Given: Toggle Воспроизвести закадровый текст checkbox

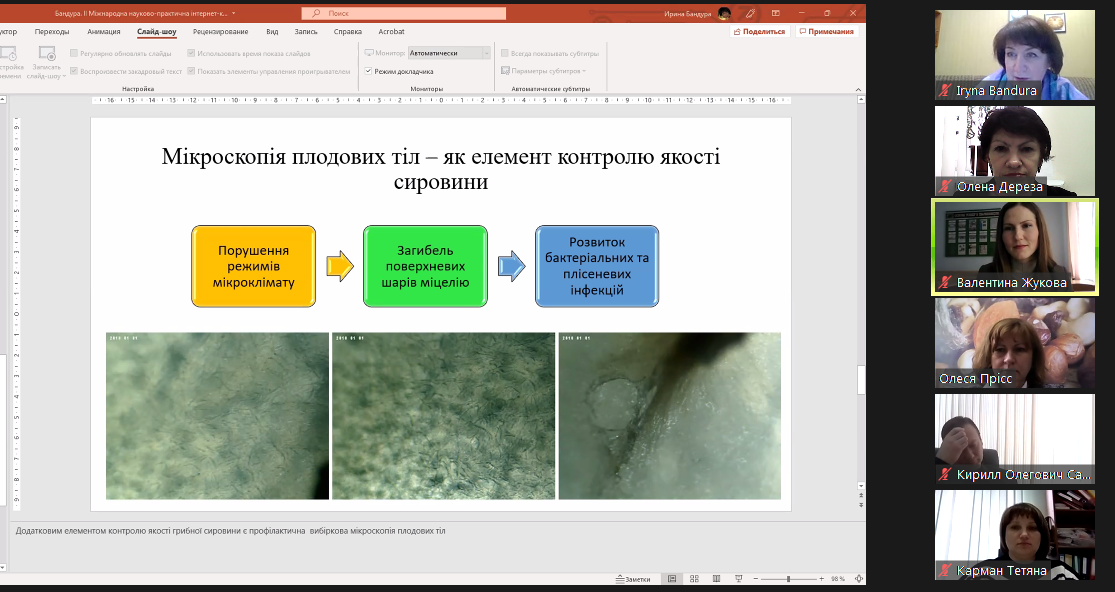Looking at the screenshot, I should coord(74,71).
